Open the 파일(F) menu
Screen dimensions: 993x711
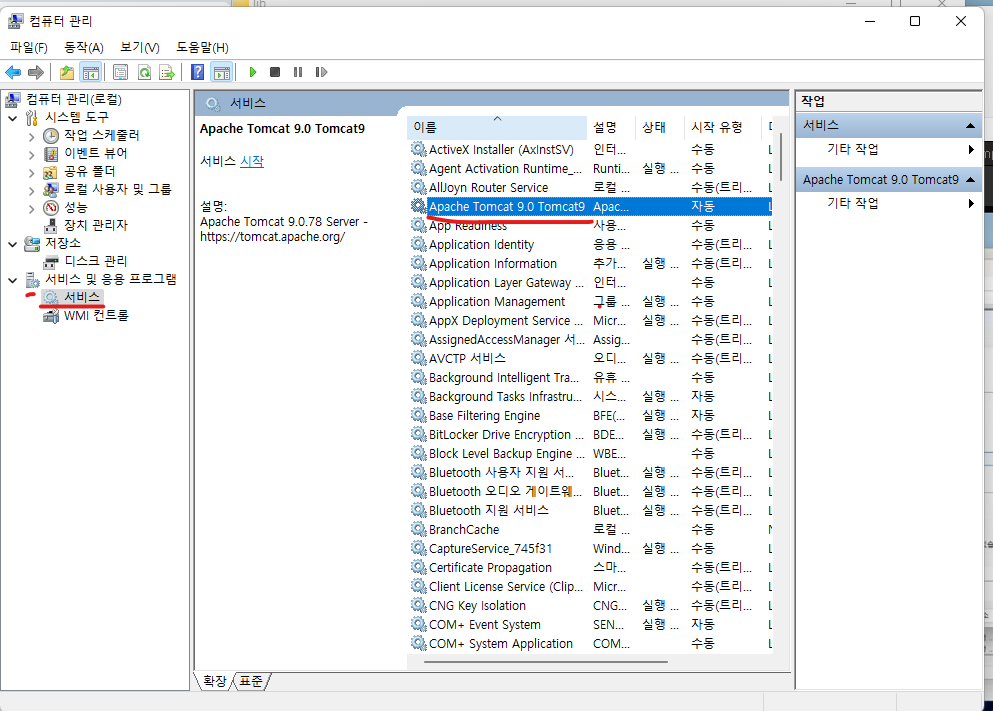pos(28,47)
